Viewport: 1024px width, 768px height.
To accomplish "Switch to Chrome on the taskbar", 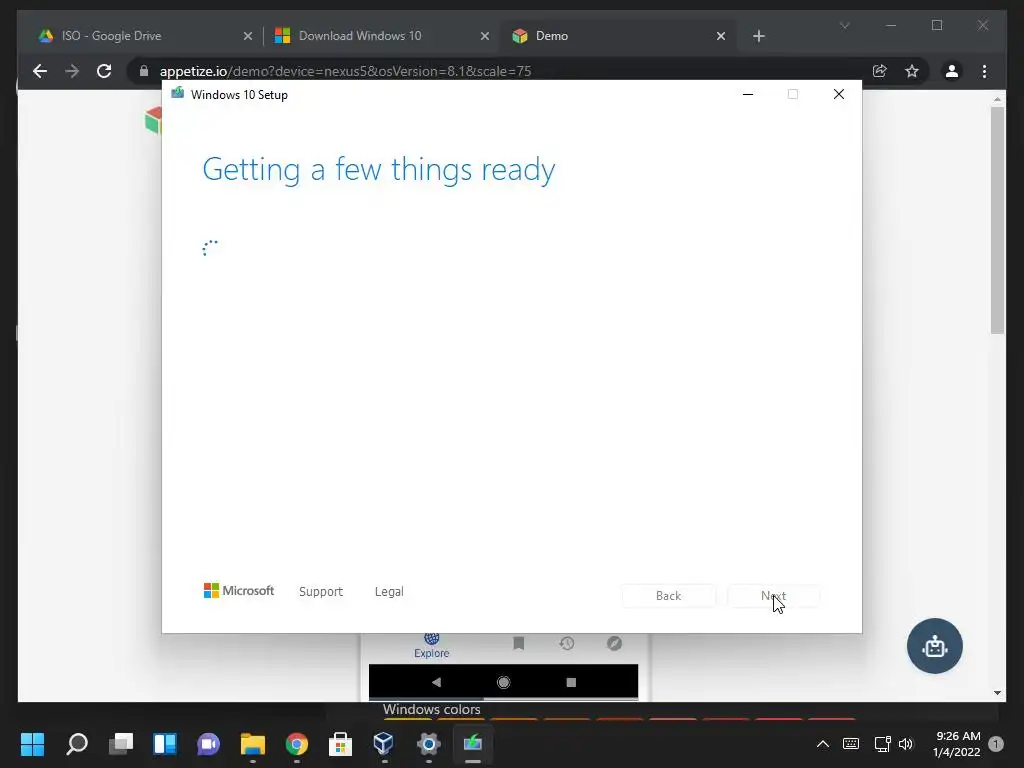I will [x=296, y=744].
